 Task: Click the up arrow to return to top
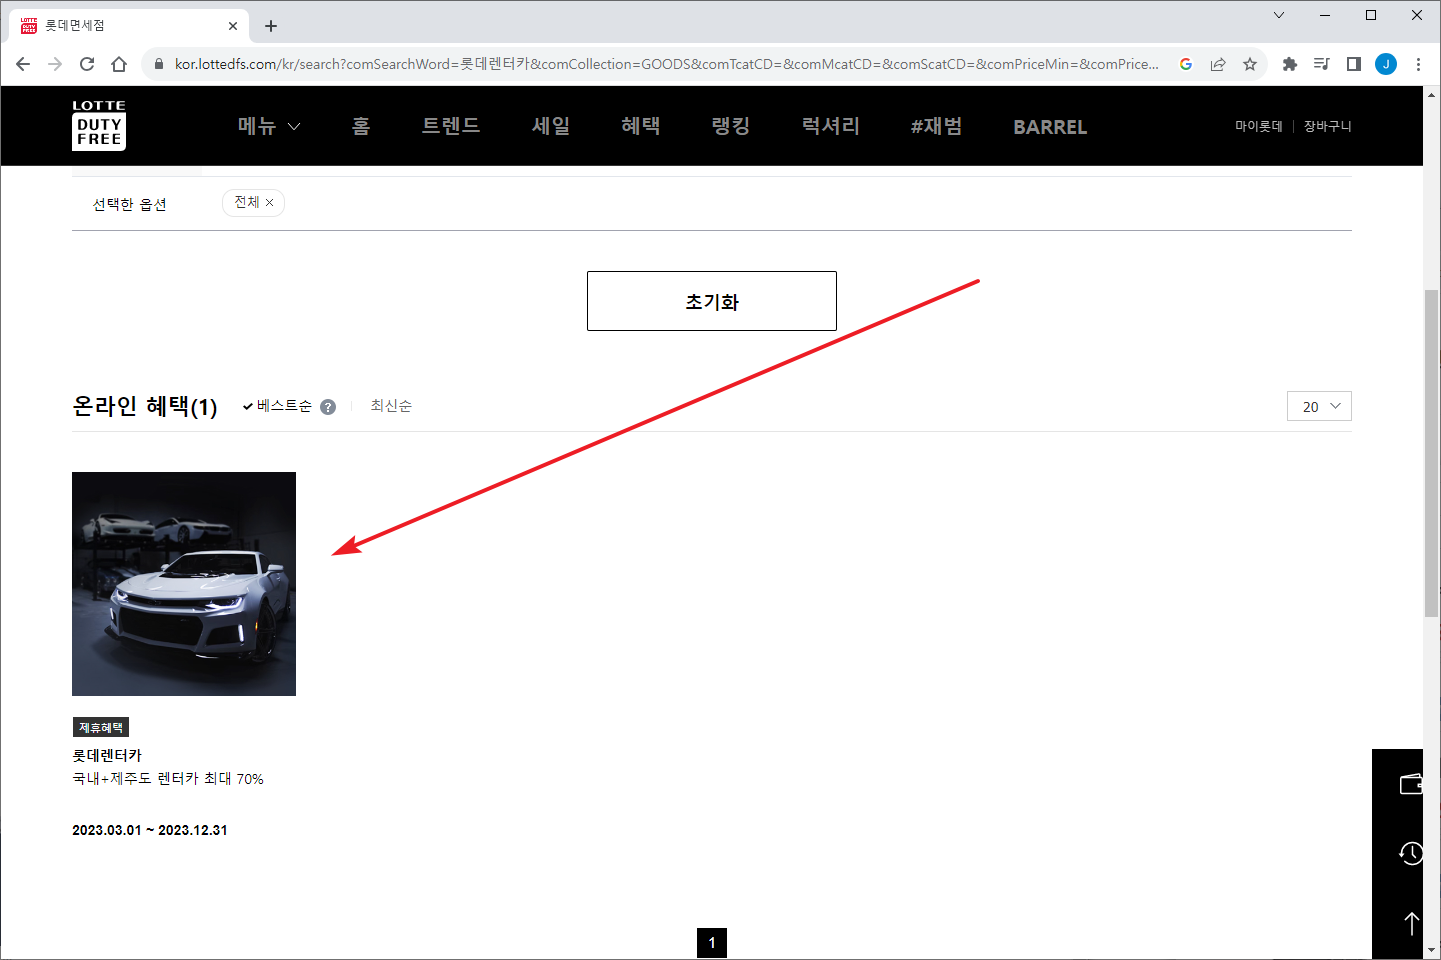tap(1411, 923)
